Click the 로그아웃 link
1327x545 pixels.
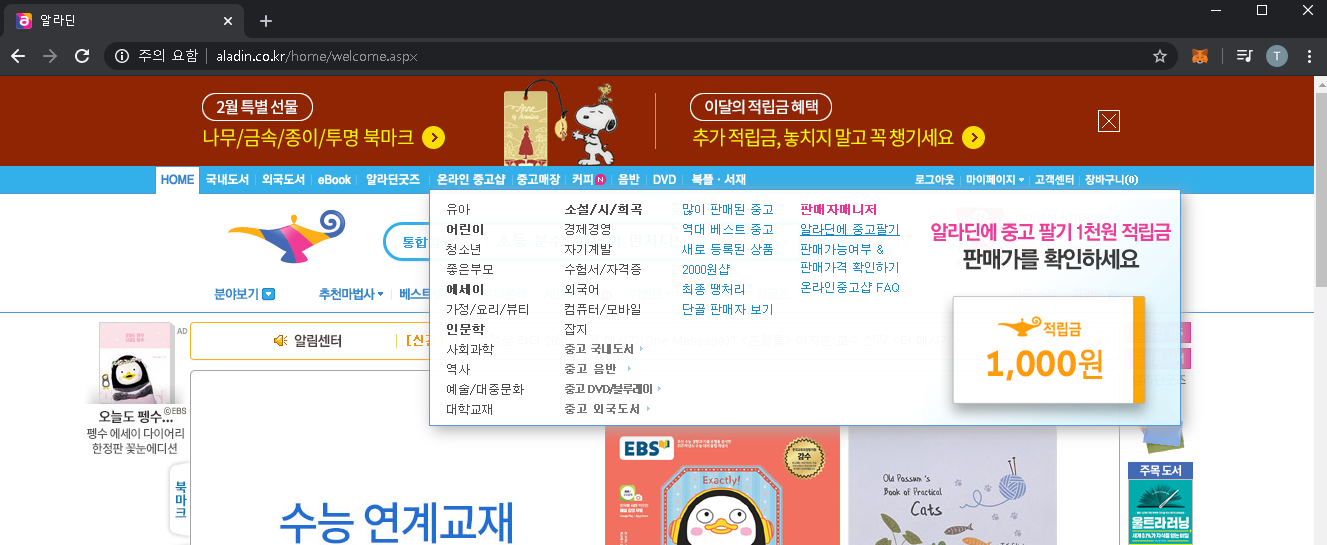(936, 180)
